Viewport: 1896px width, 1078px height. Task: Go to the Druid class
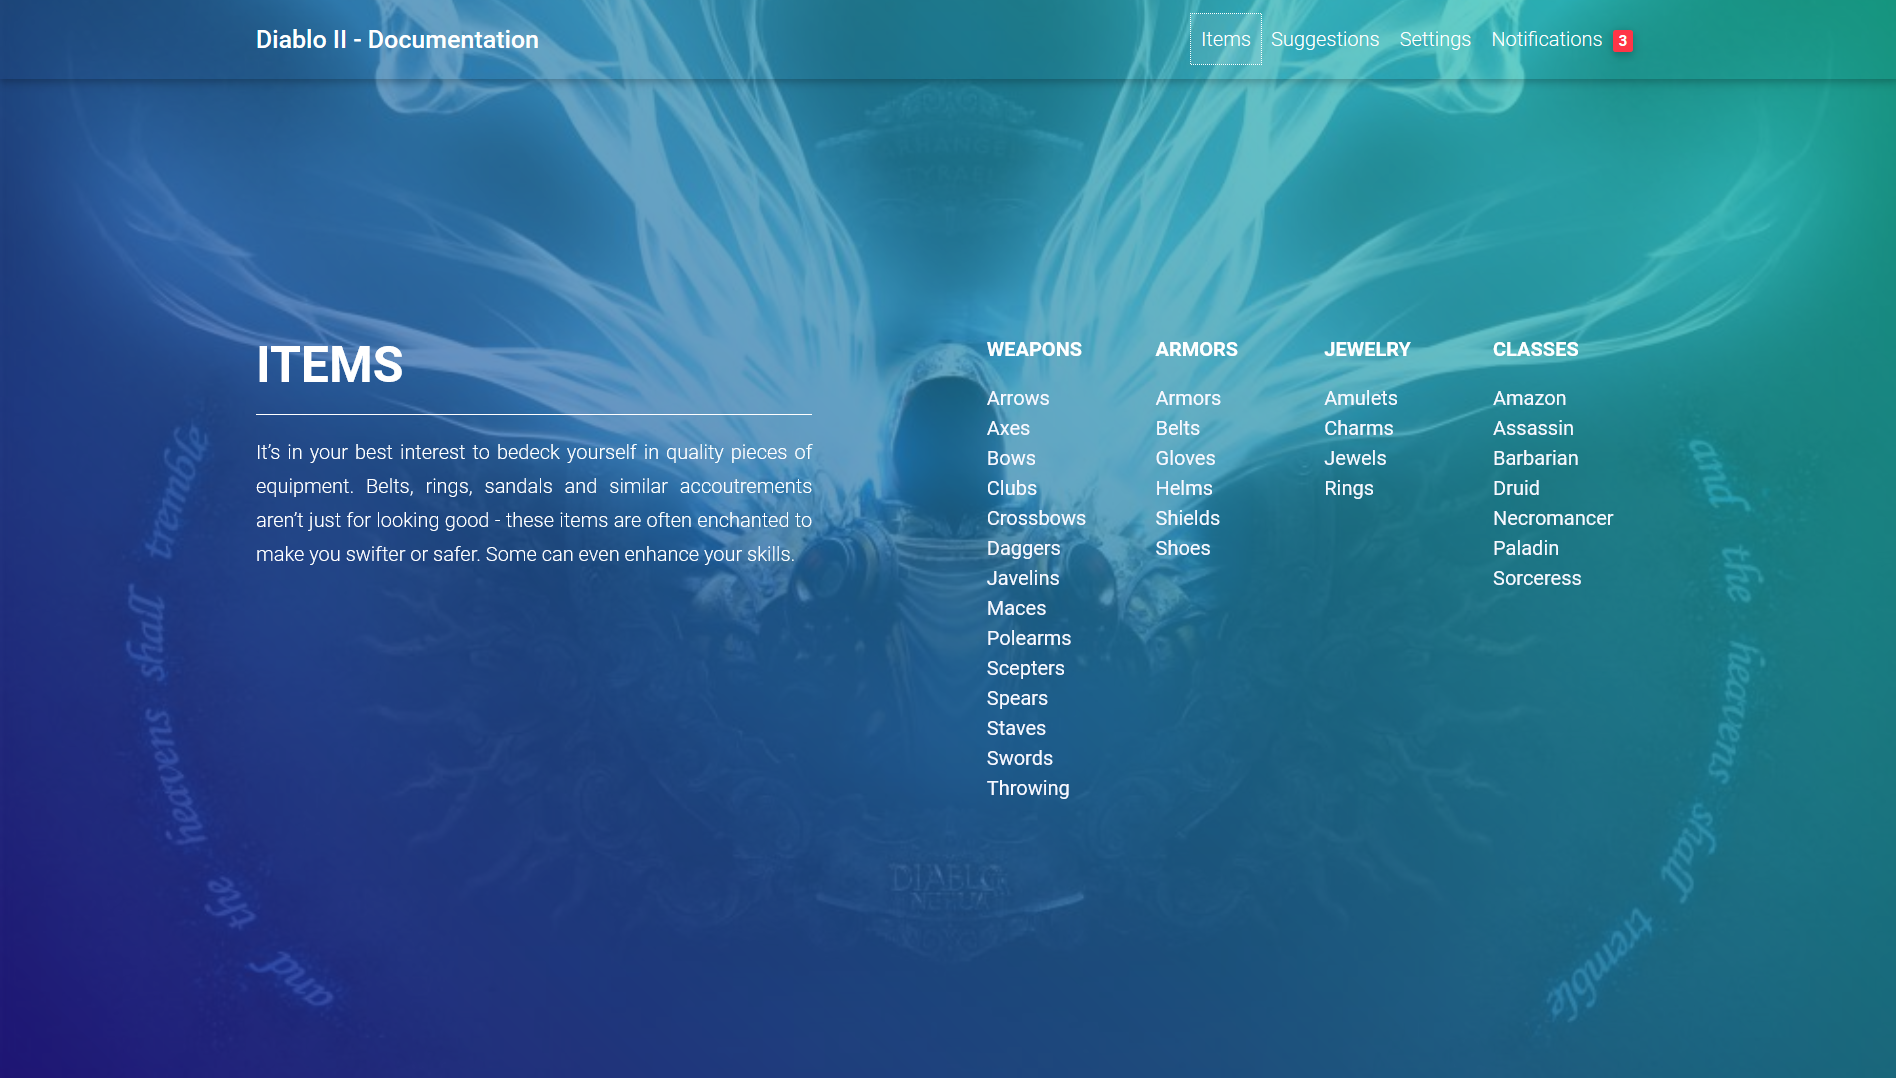1516,488
